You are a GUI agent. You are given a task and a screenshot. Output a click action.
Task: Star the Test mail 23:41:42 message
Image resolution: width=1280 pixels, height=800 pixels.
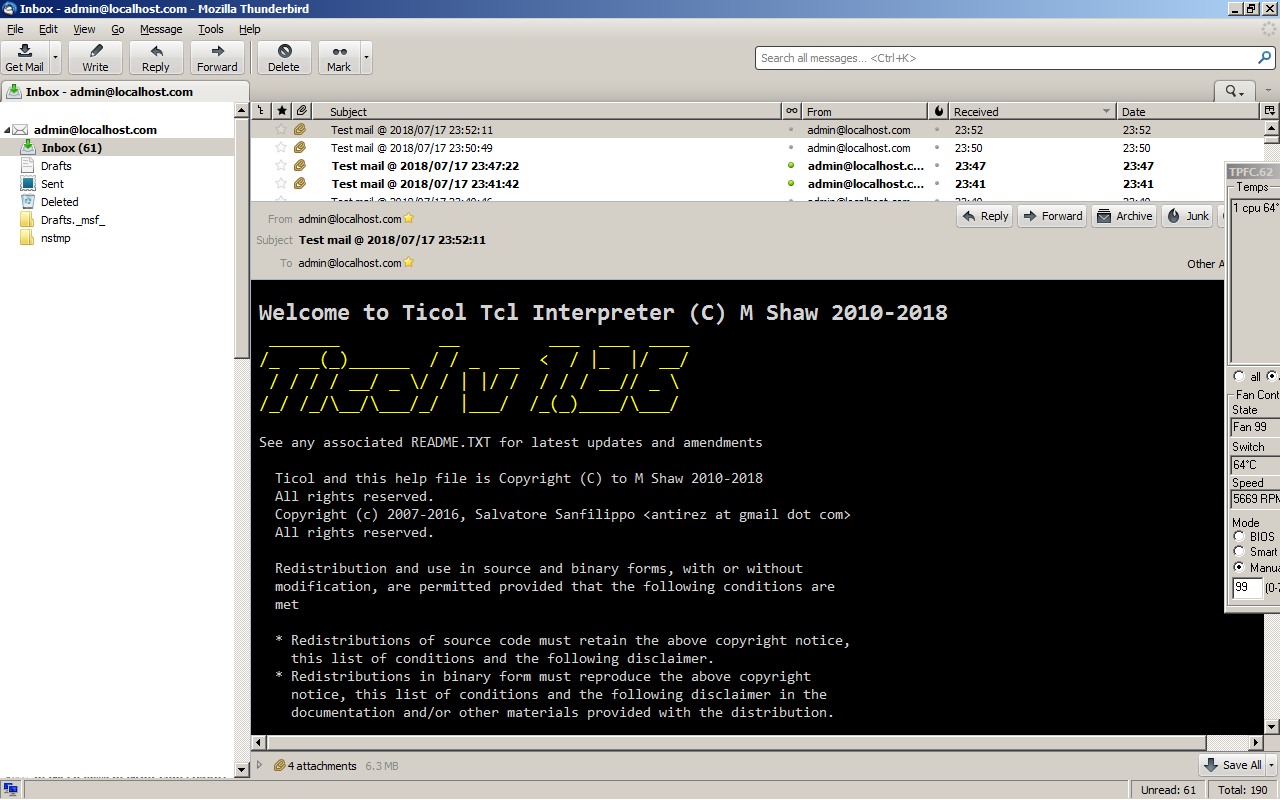pos(281,184)
